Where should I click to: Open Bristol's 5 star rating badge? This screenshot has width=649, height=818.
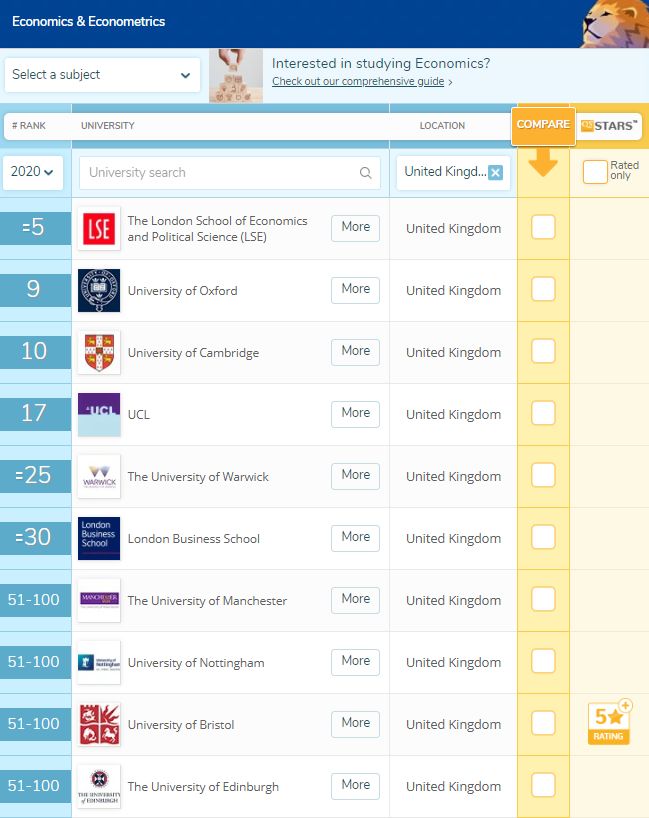[608, 722]
